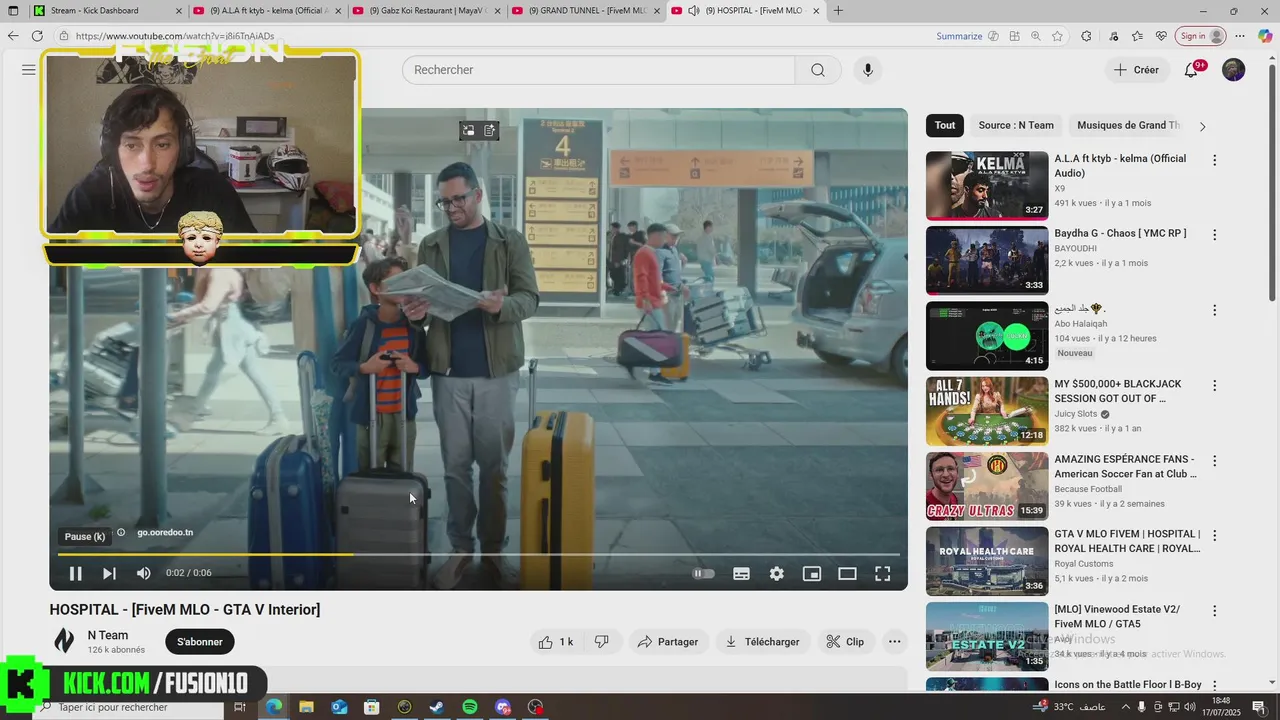Select the Source : N Team chip
Viewport: 1280px width, 720px height.
tap(1016, 125)
